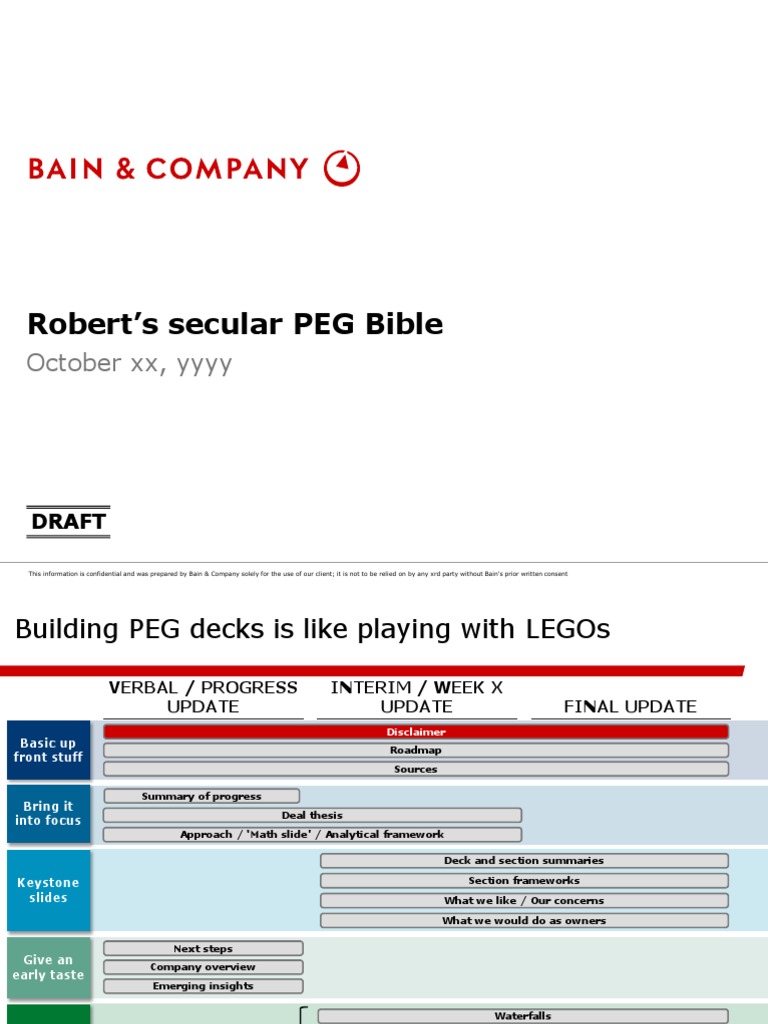Select What we would do as owners
Screen dimensions: 768x1024
point(524,921)
